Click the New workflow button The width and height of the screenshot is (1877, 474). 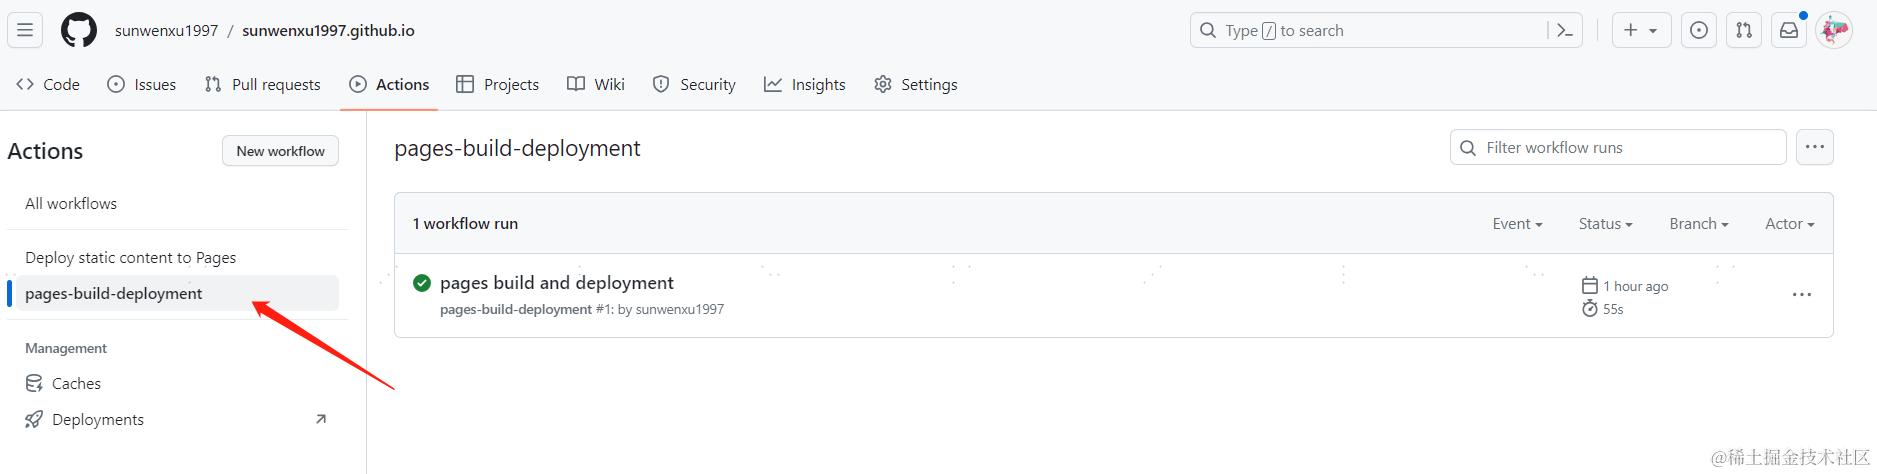(x=280, y=151)
